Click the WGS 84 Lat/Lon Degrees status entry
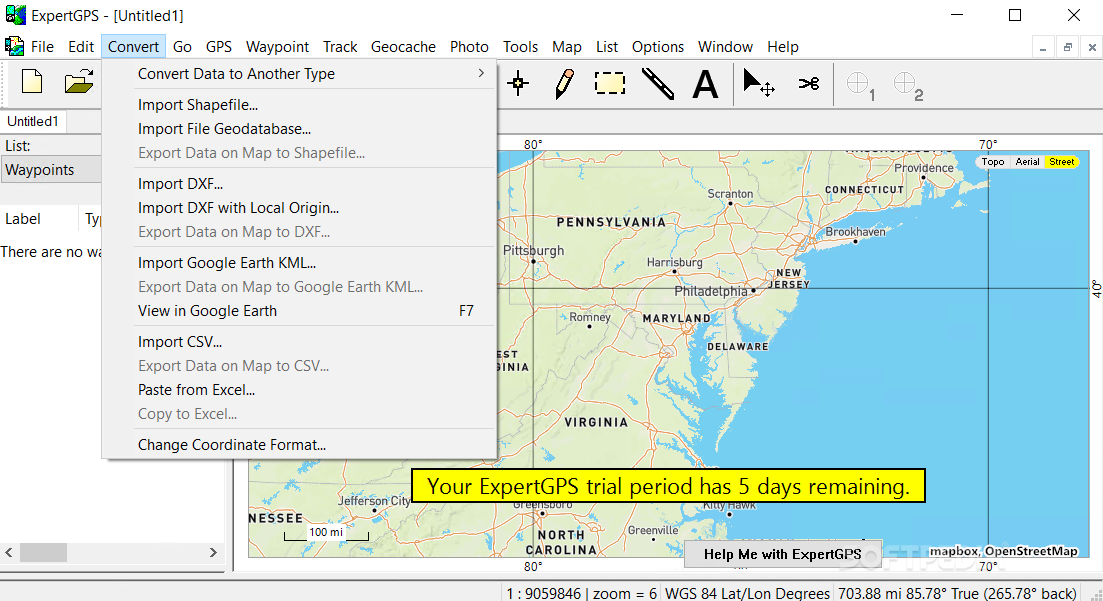 click(x=747, y=593)
